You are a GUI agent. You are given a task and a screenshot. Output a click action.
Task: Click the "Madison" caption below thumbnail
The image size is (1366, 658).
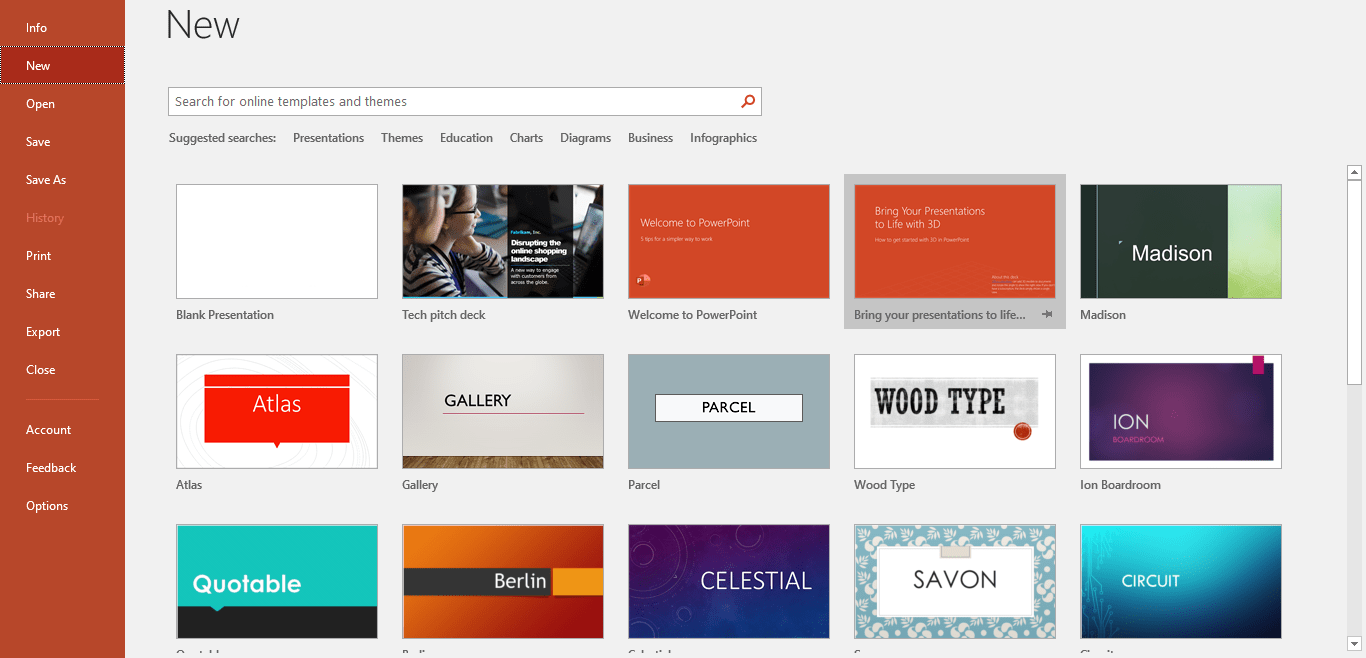(1103, 315)
